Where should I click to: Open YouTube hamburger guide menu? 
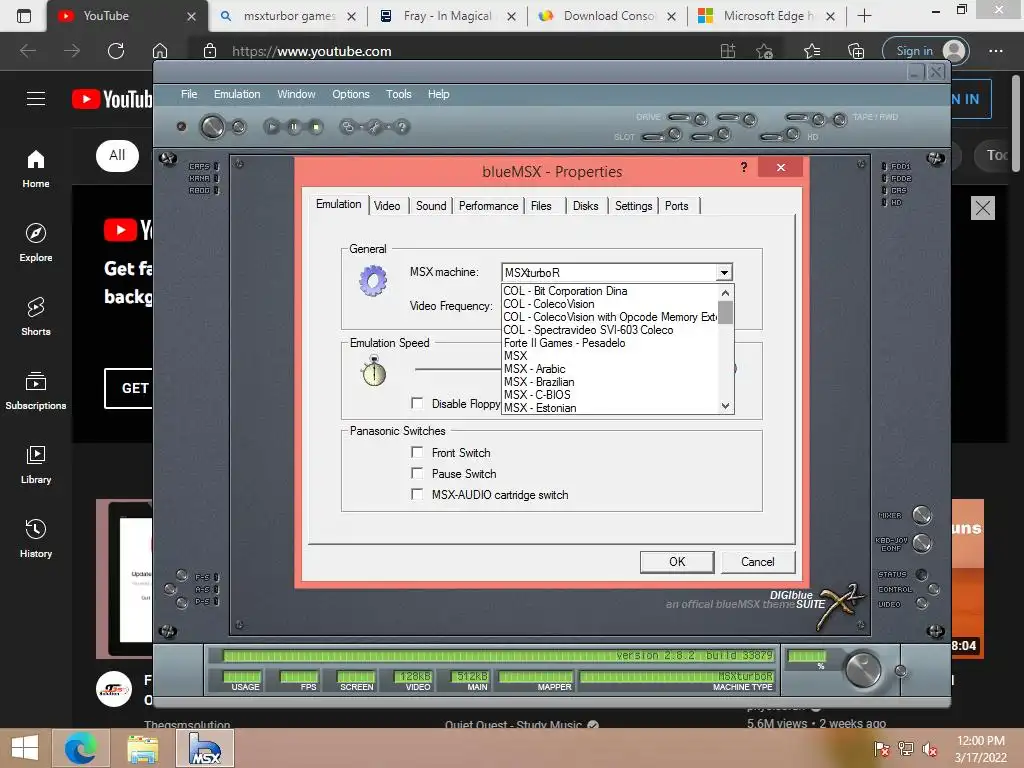[x=36, y=99]
